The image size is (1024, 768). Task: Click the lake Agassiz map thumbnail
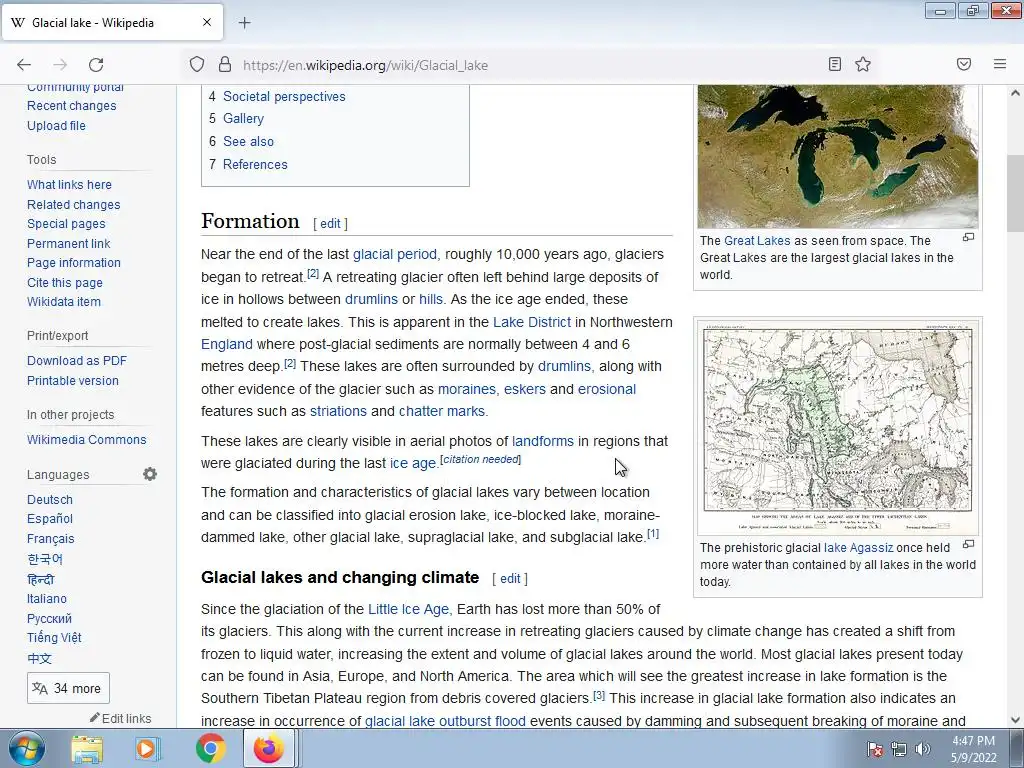[x=838, y=427]
